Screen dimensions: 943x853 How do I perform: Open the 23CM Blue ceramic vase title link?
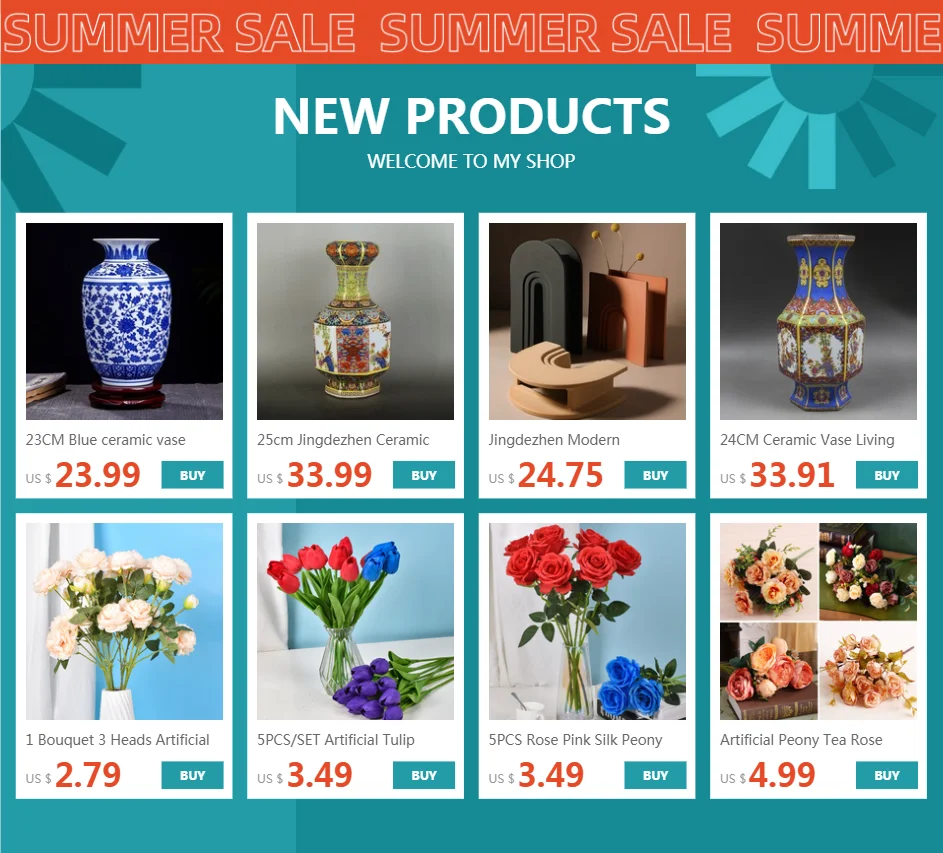click(106, 440)
